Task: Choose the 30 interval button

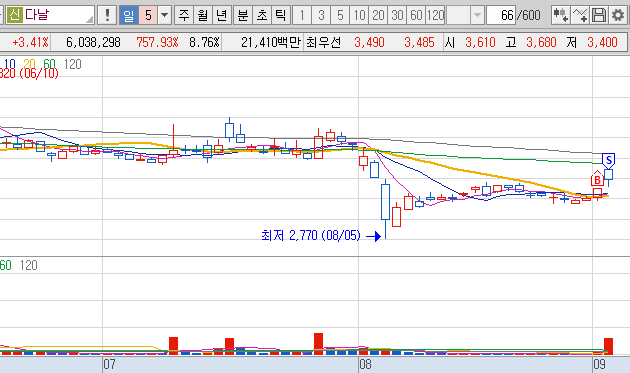Action: (x=397, y=15)
